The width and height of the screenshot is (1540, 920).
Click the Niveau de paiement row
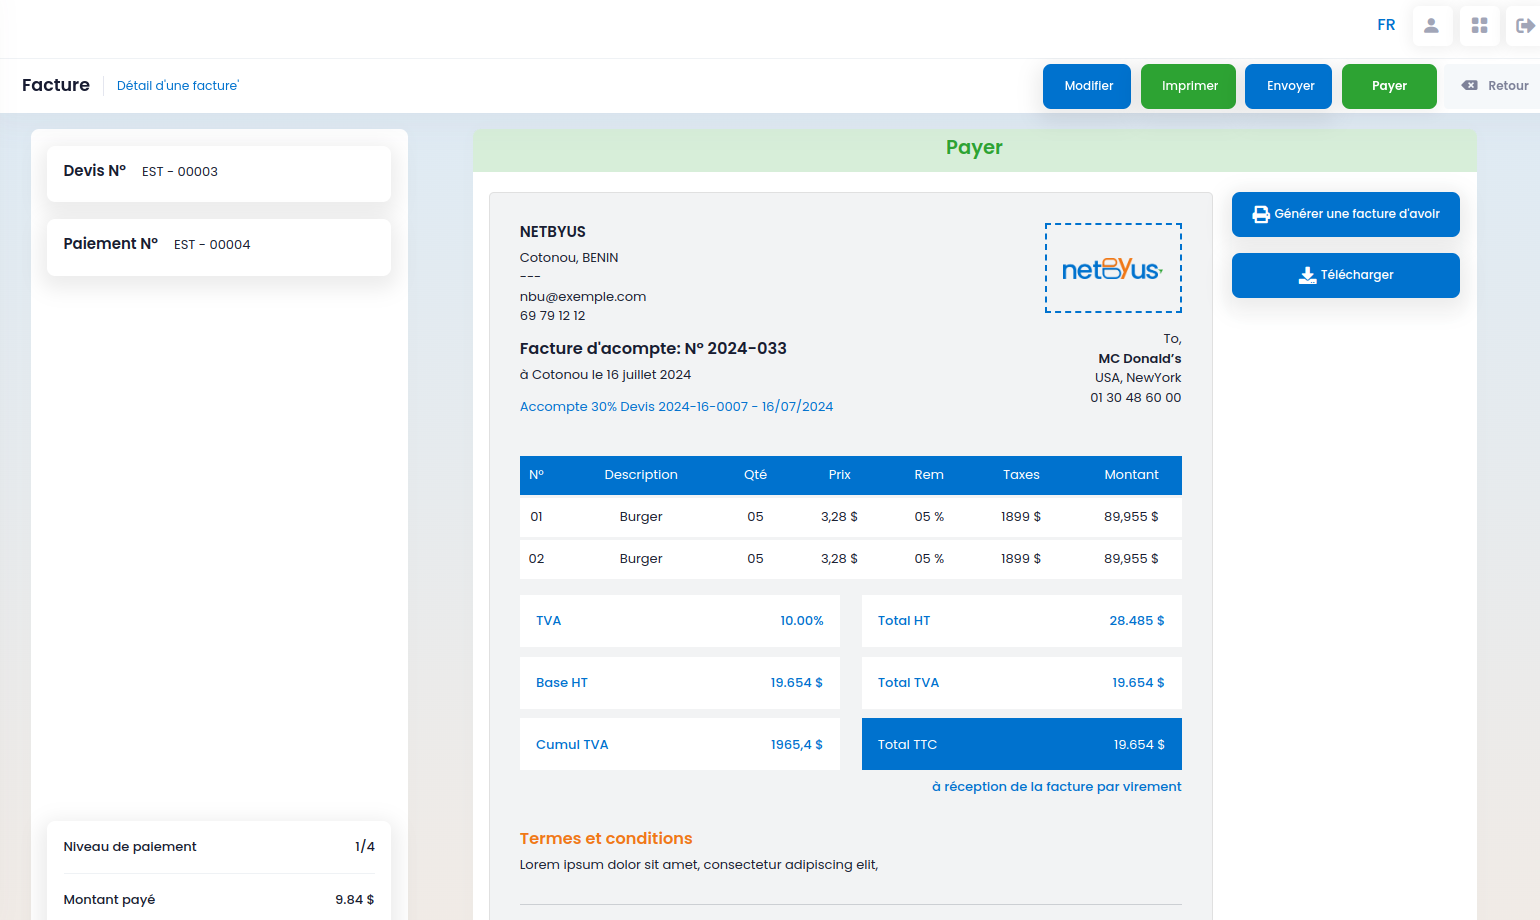click(219, 847)
